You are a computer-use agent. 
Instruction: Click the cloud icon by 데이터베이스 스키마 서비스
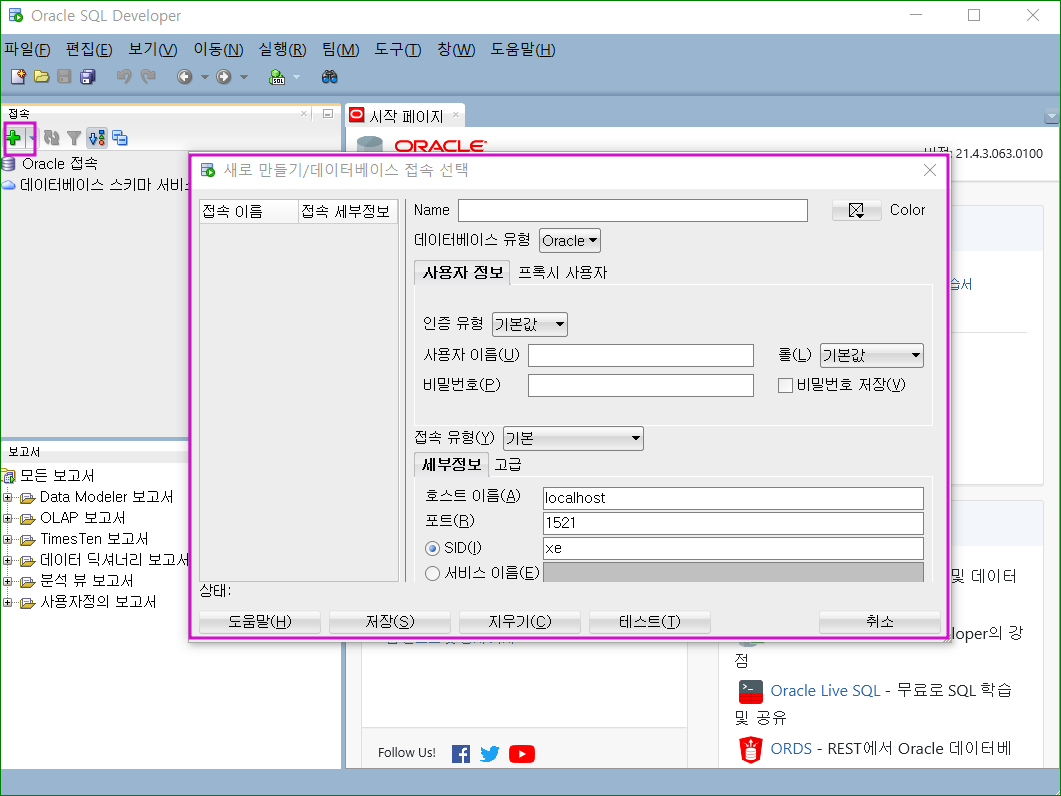tap(8, 185)
